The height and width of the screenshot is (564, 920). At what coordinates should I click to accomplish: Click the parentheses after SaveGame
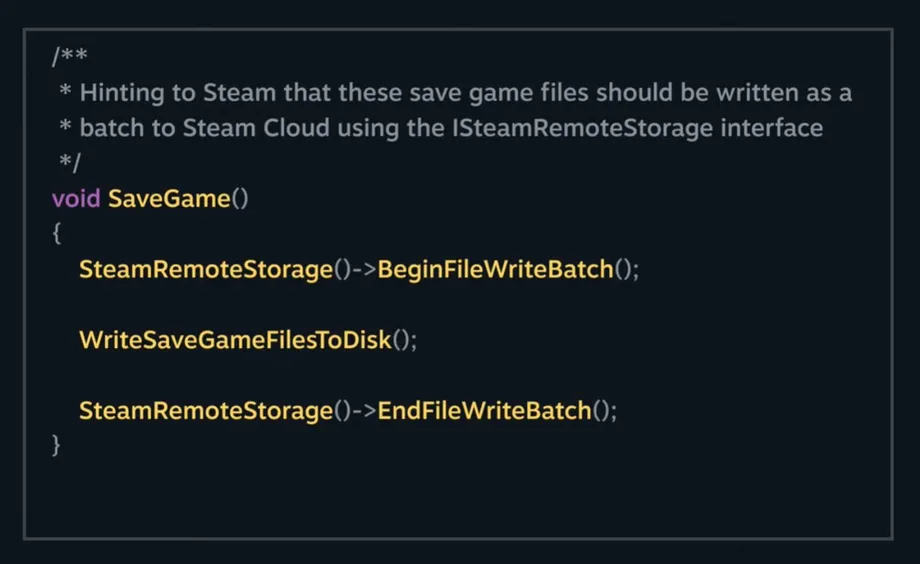(x=240, y=198)
